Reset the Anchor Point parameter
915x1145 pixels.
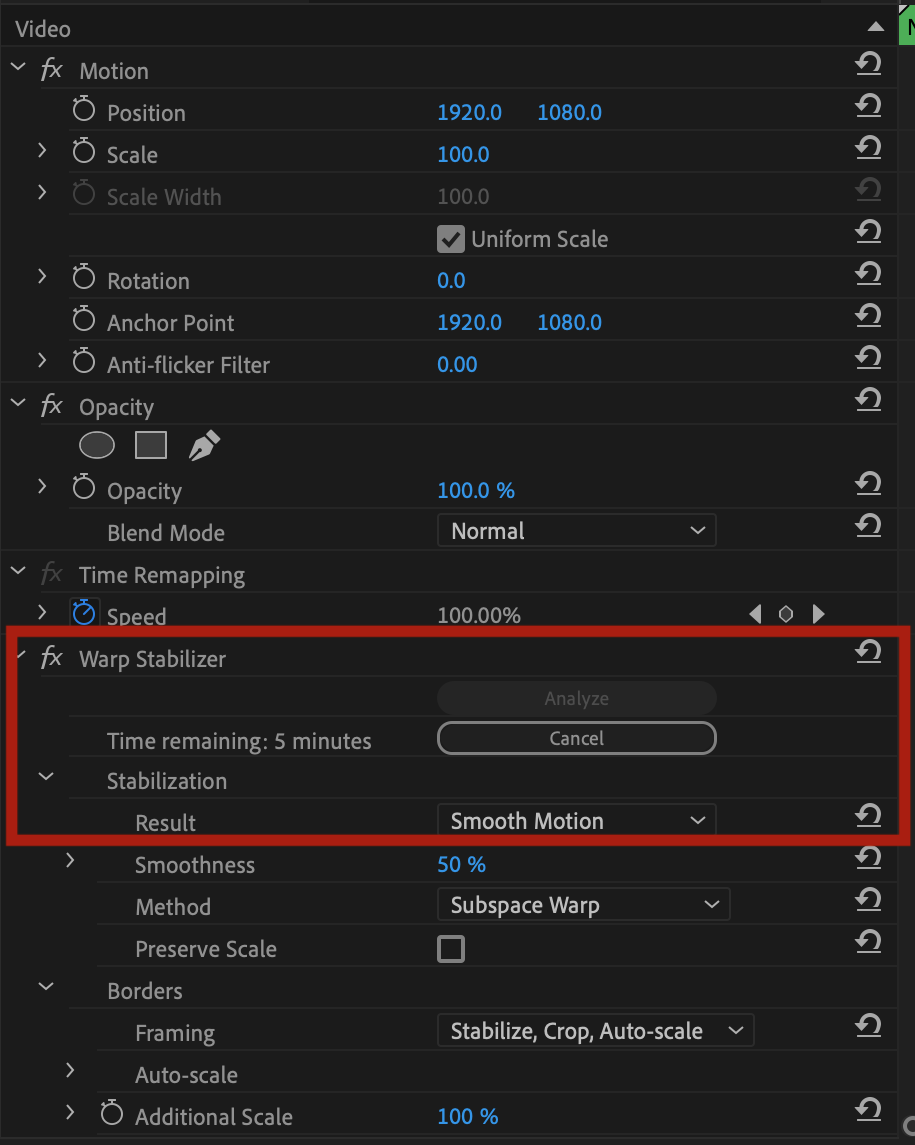868,315
